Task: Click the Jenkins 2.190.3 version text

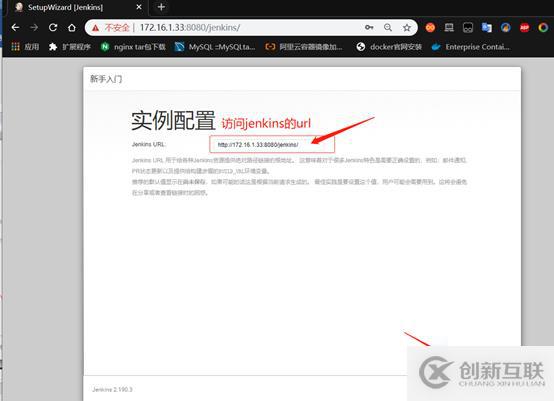Action: (x=112, y=389)
